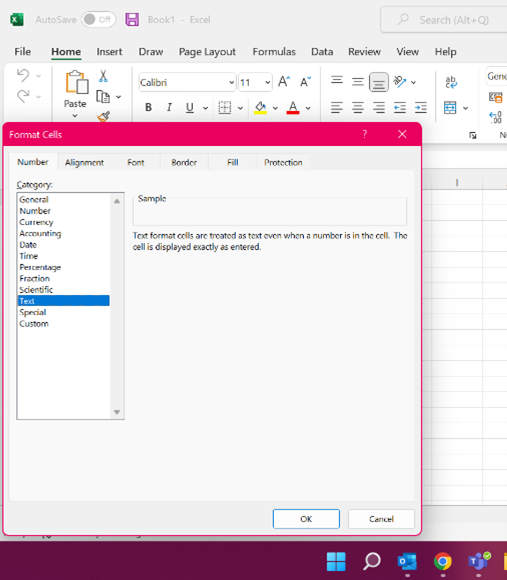
Task: Switch to the Insert ribbon tab
Action: coord(109,52)
